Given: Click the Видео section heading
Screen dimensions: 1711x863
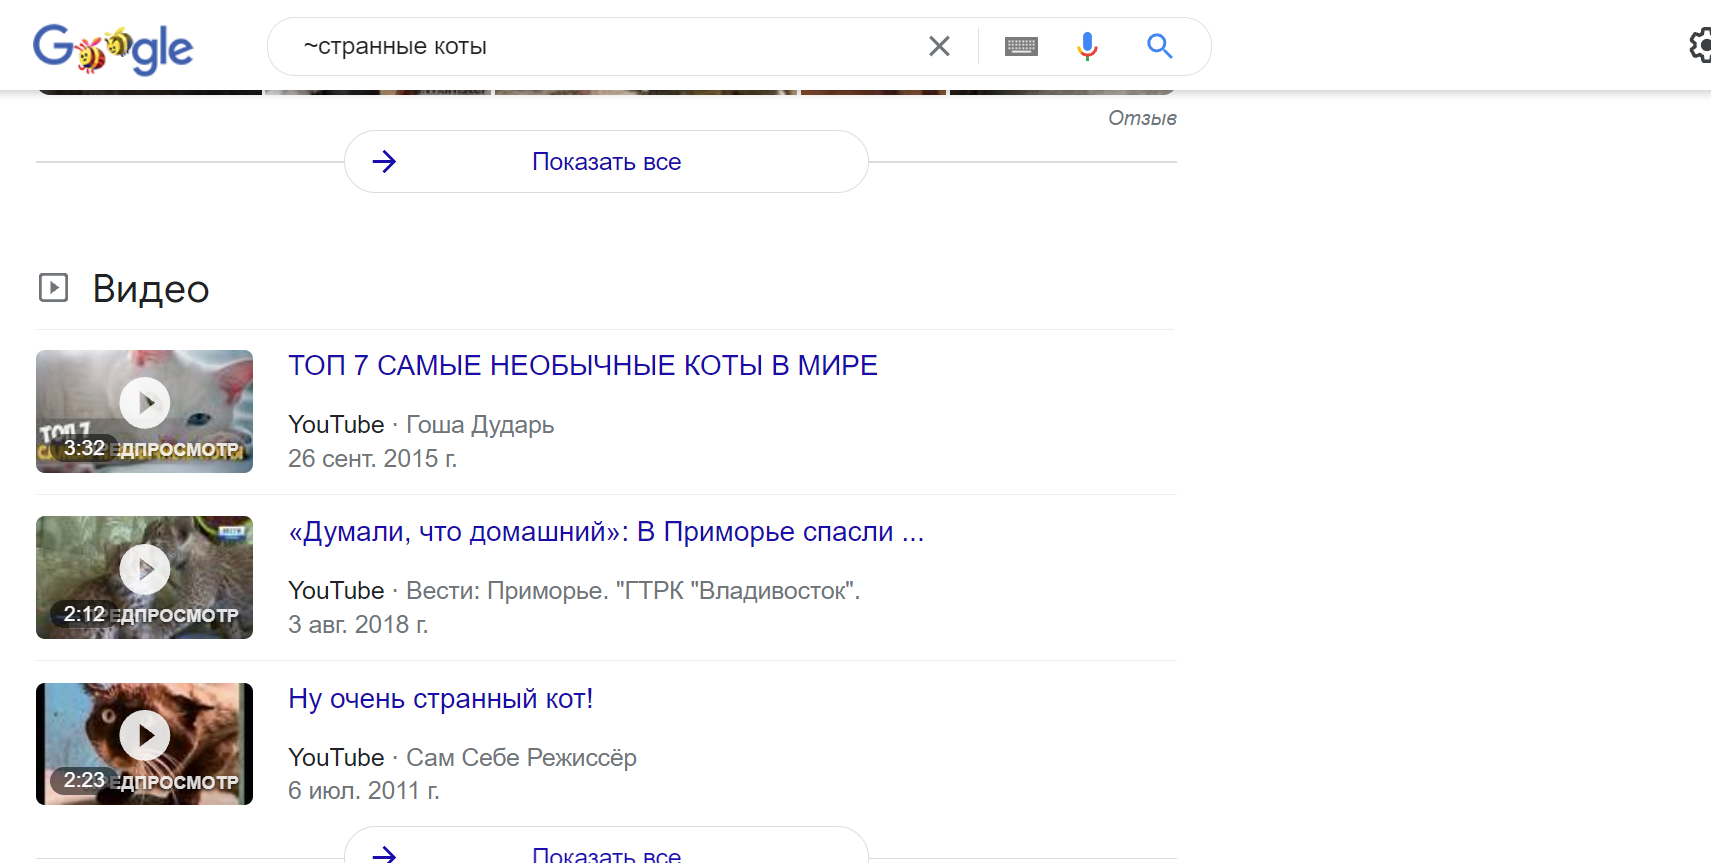Looking at the screenshot, I should coord(151,289).
